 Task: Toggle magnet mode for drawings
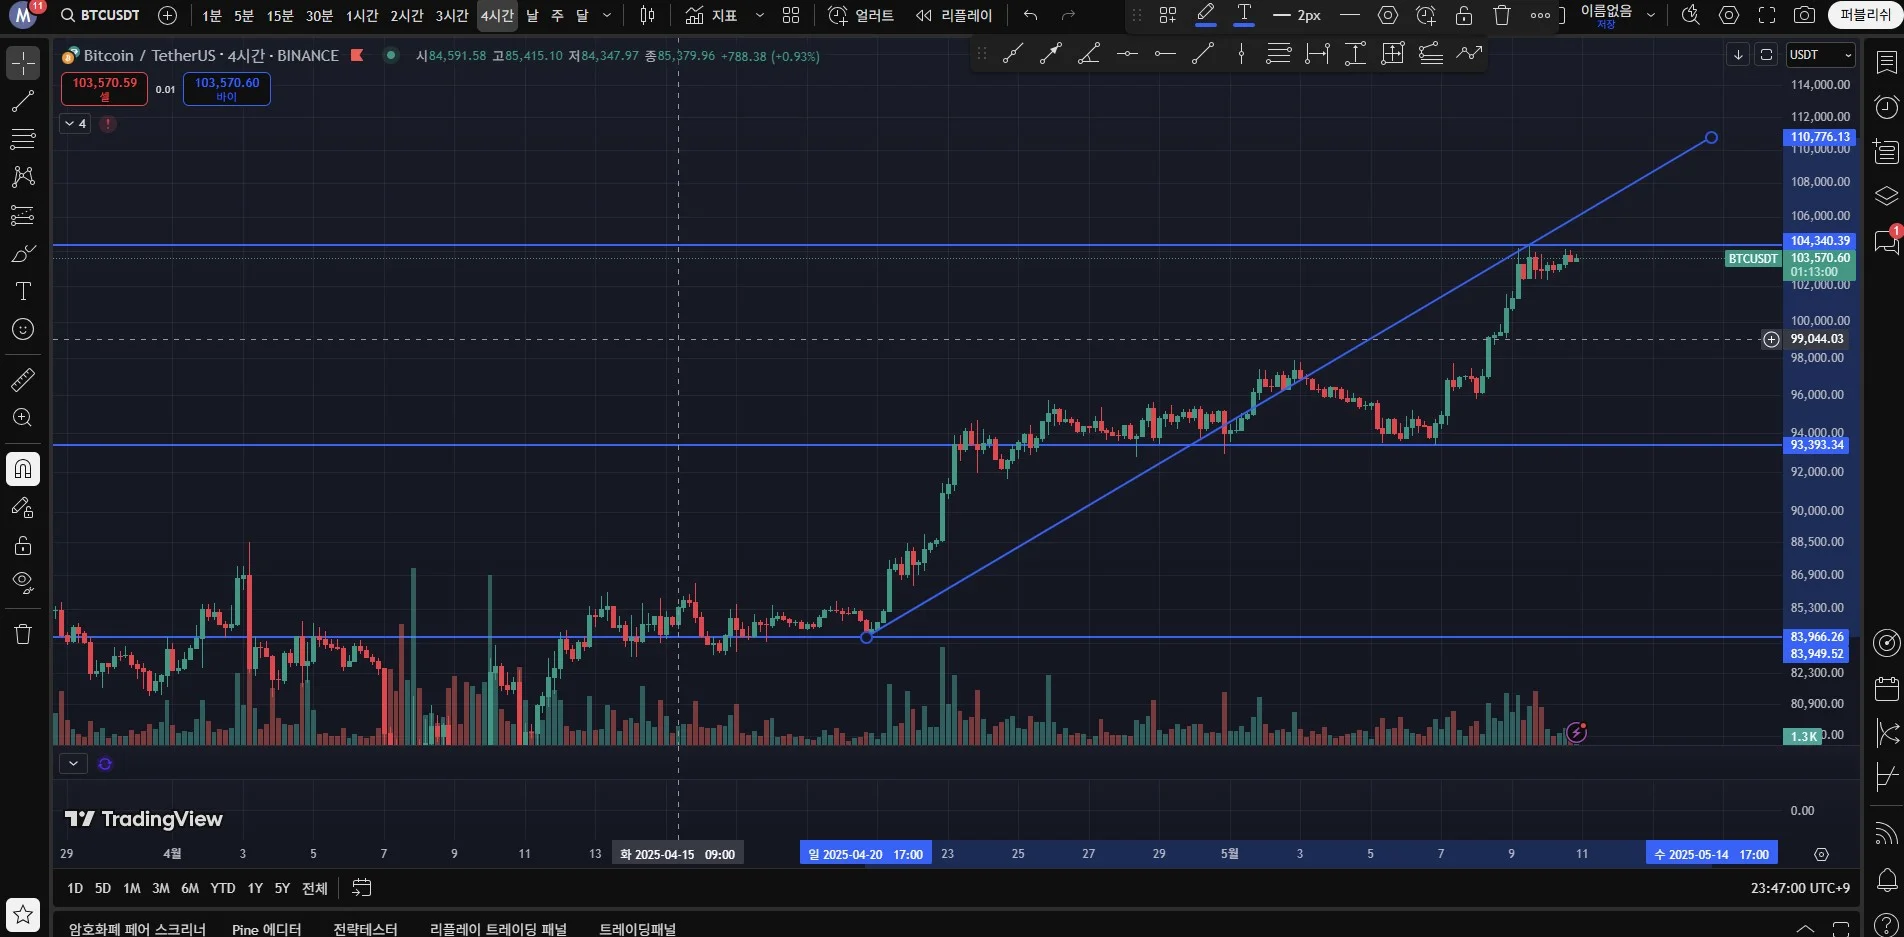pyautogui.click(x=23, y=469)
